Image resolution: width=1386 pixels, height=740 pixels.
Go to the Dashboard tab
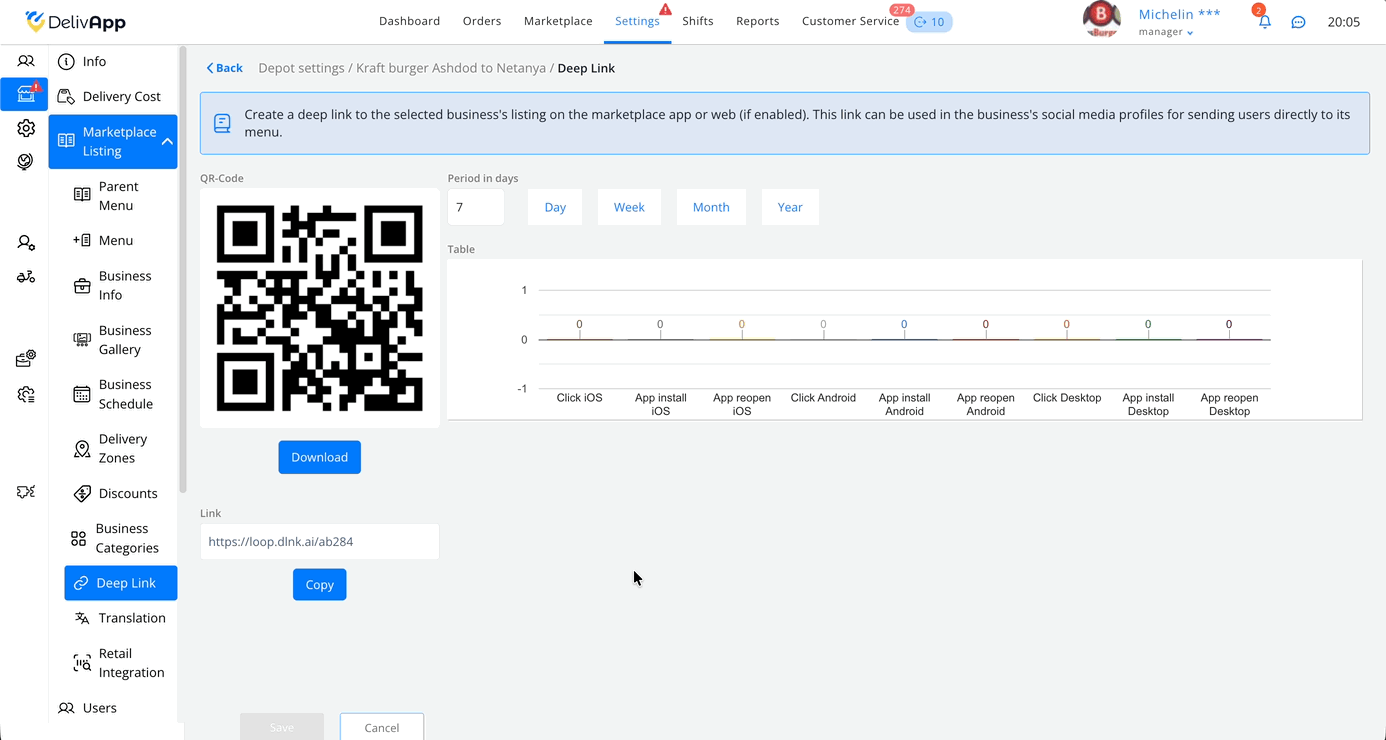409,21
